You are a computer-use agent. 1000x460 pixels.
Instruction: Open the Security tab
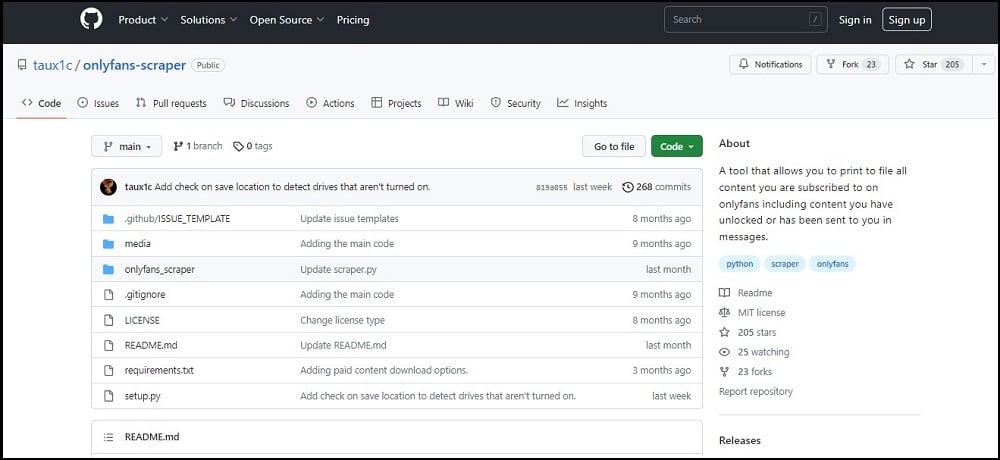(x=515, y=103)
